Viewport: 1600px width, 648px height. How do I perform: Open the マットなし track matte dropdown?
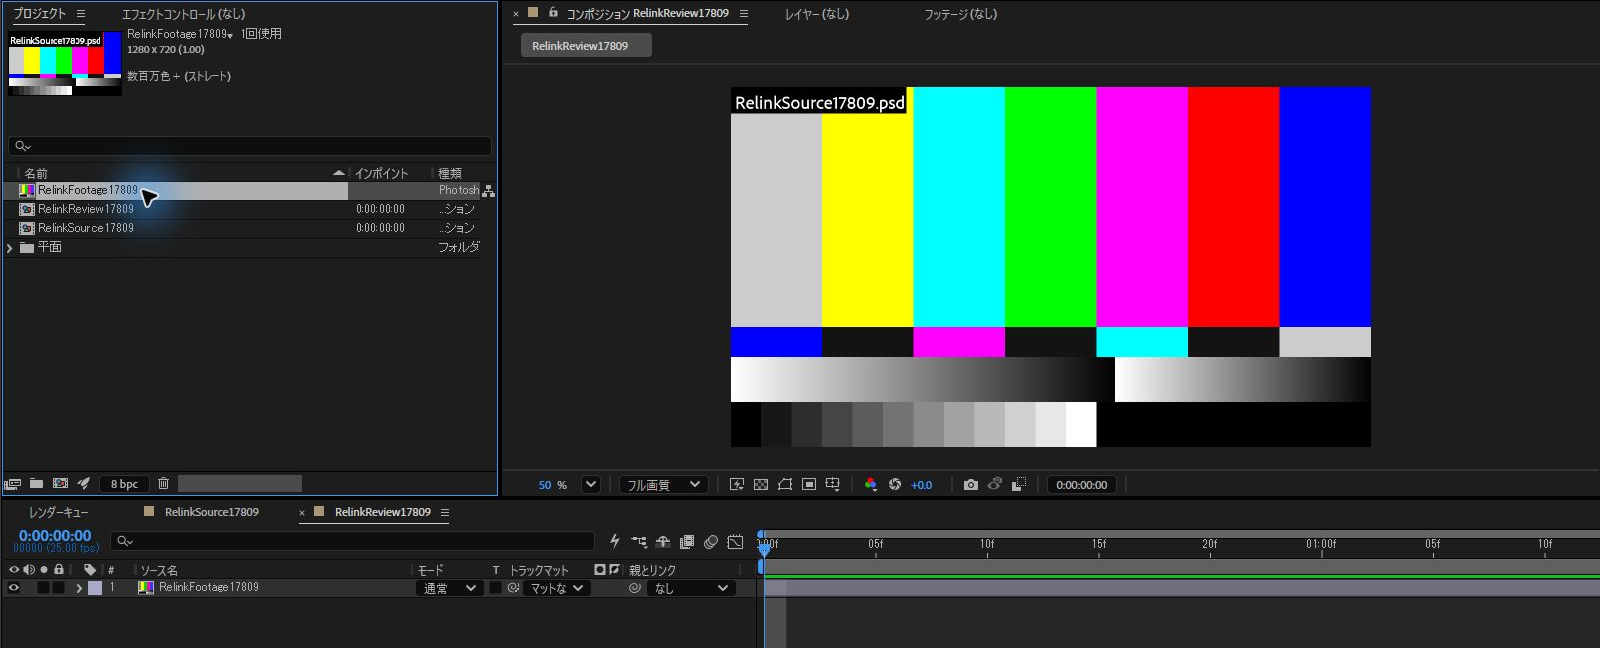pos(556,588)
